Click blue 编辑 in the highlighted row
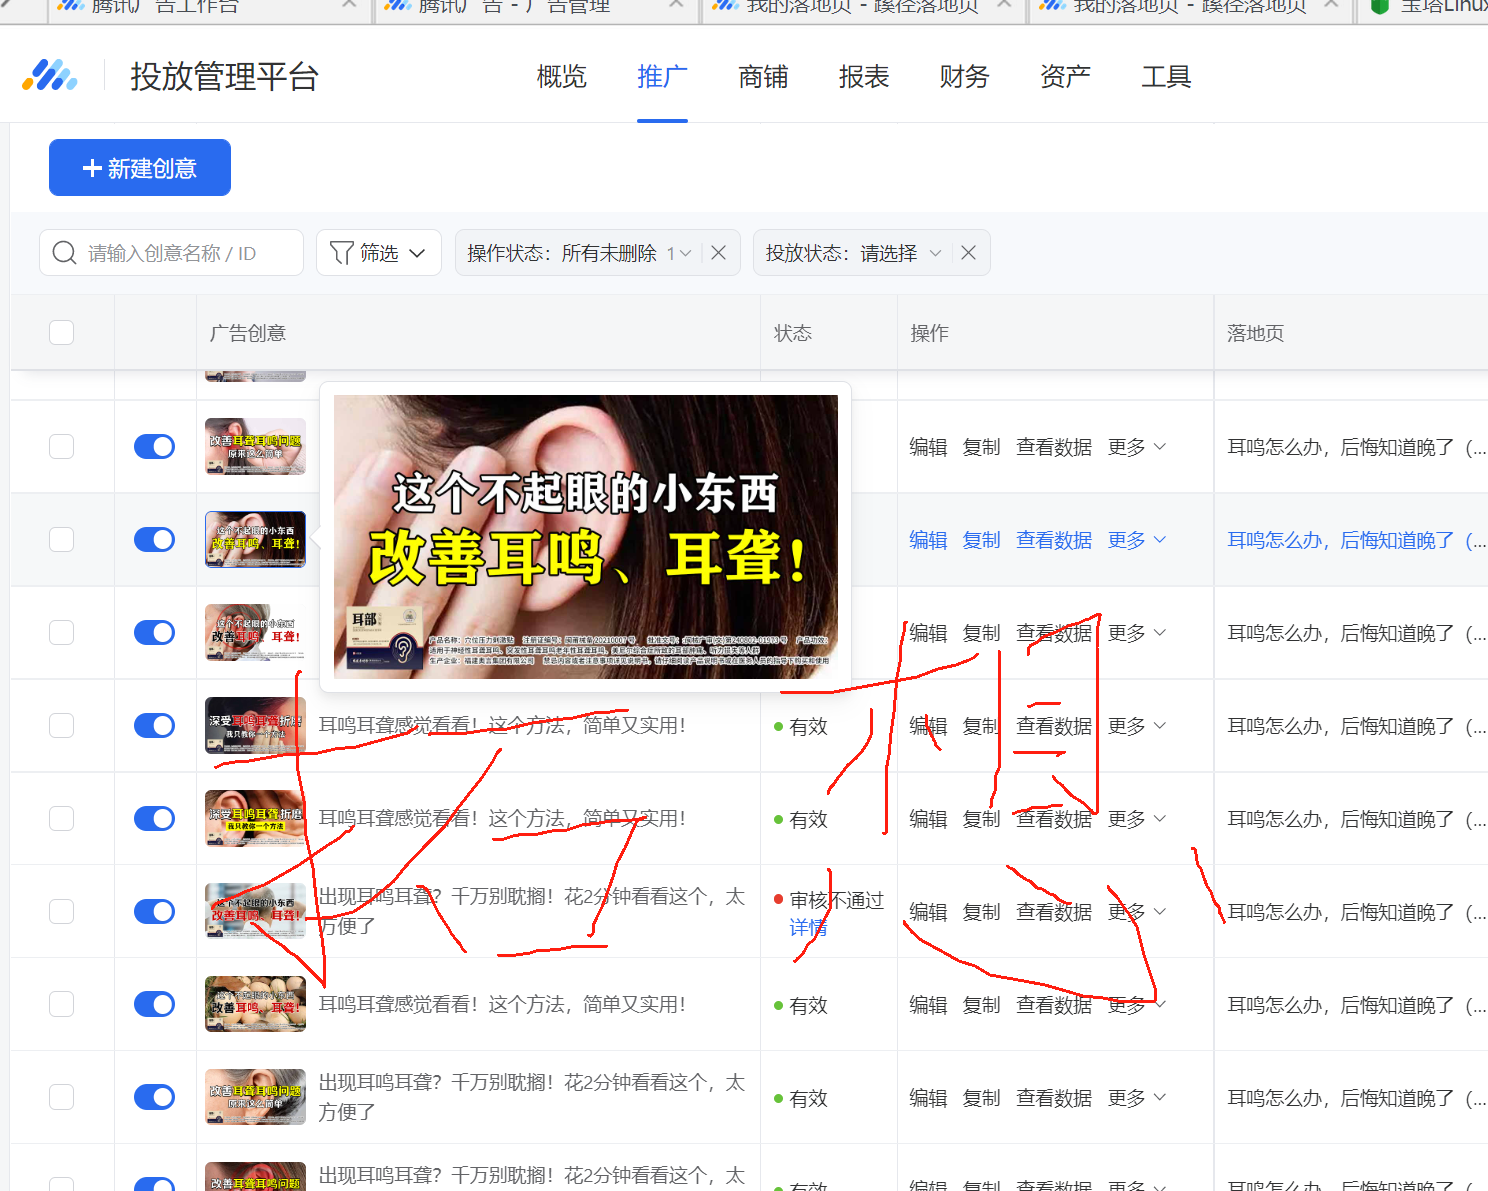 click(928, 540)
